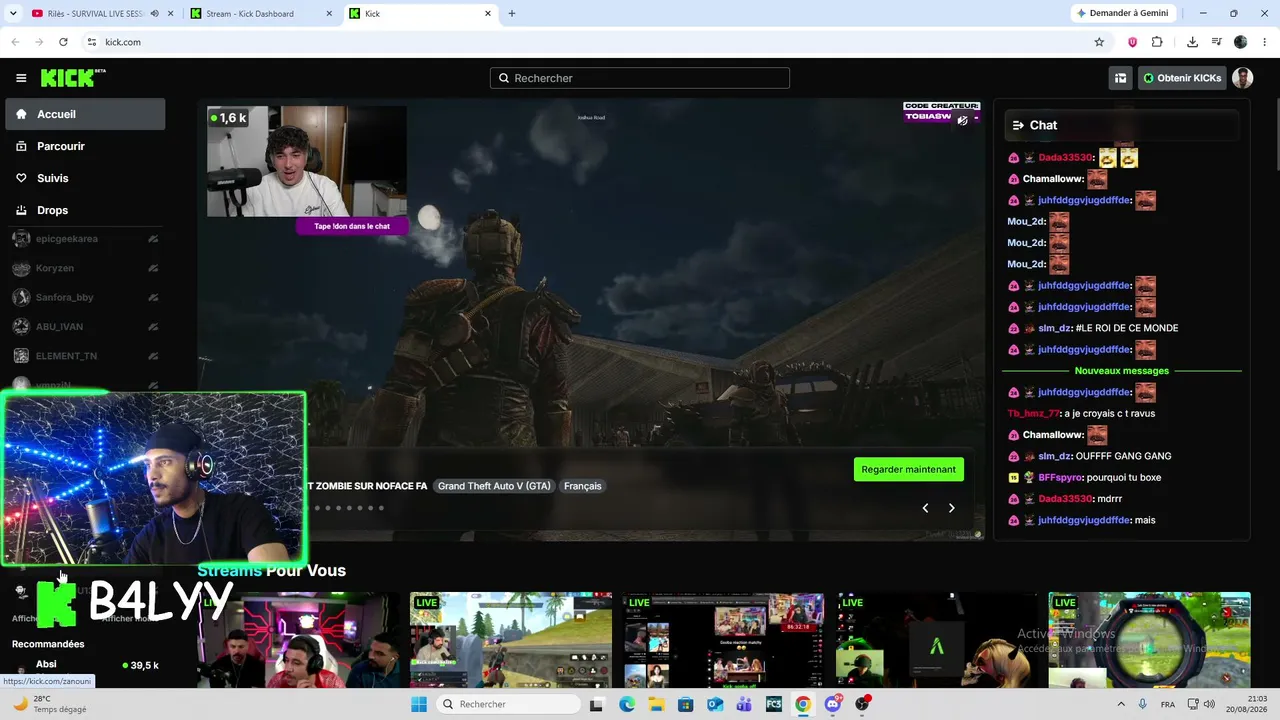Open Microsoft Edge from the taskbar
Viewport: 1280px width, 720px height.
point(627,704)
